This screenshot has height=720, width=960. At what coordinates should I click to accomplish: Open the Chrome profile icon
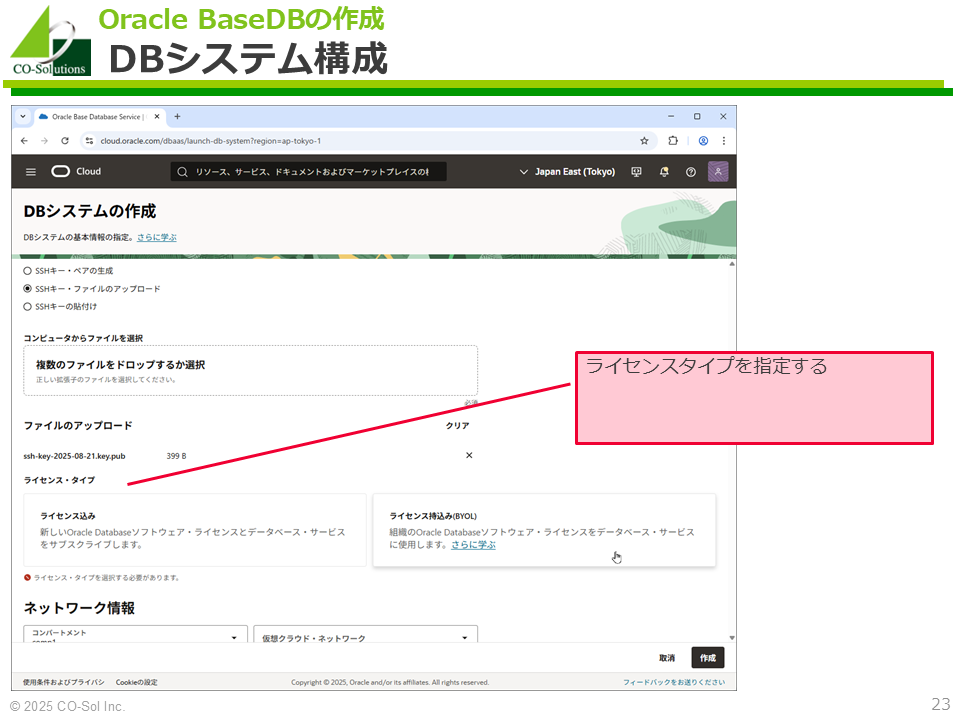(703, 141)
